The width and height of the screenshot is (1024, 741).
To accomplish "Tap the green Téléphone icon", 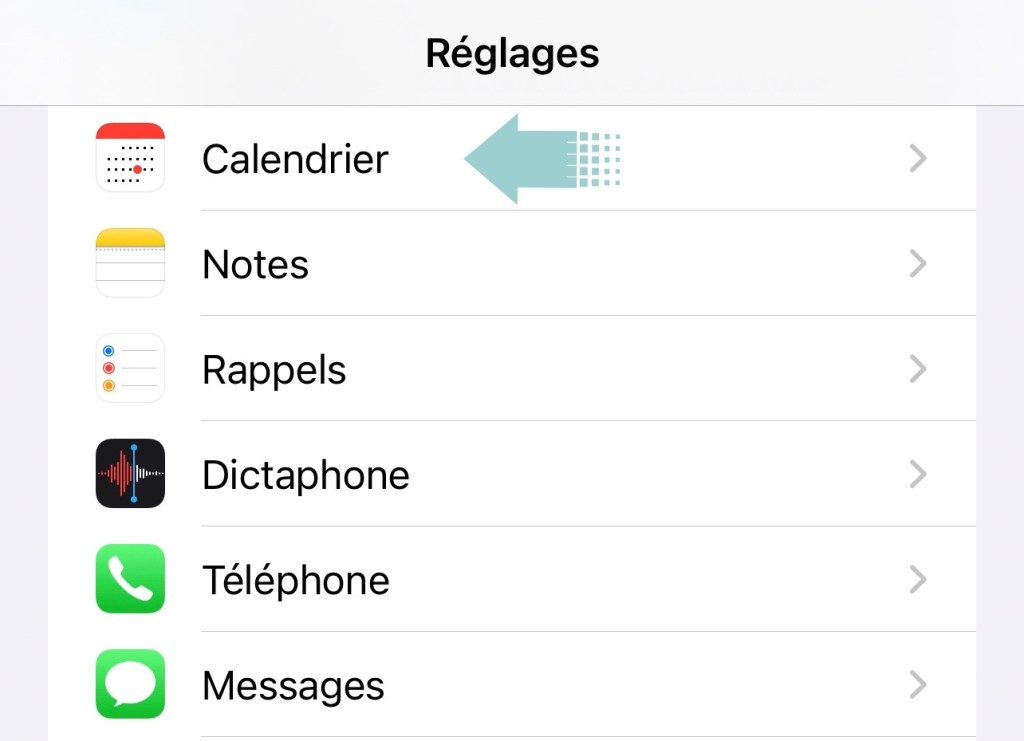I will click(x=130, y=579).
